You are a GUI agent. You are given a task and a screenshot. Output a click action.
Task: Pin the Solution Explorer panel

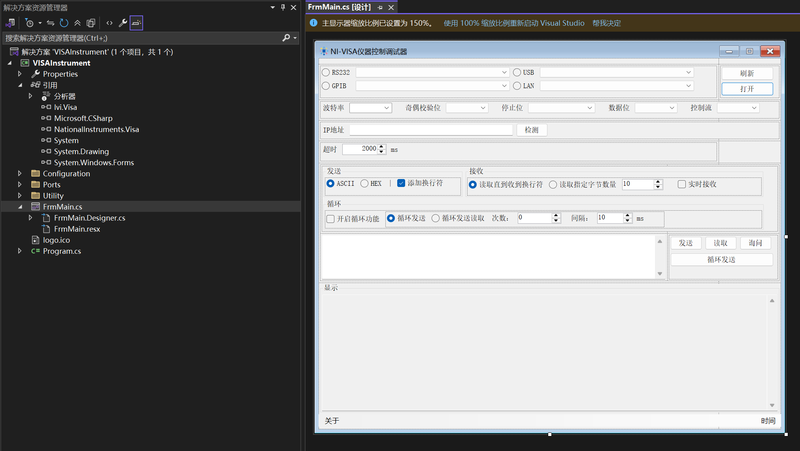[283, 8]
